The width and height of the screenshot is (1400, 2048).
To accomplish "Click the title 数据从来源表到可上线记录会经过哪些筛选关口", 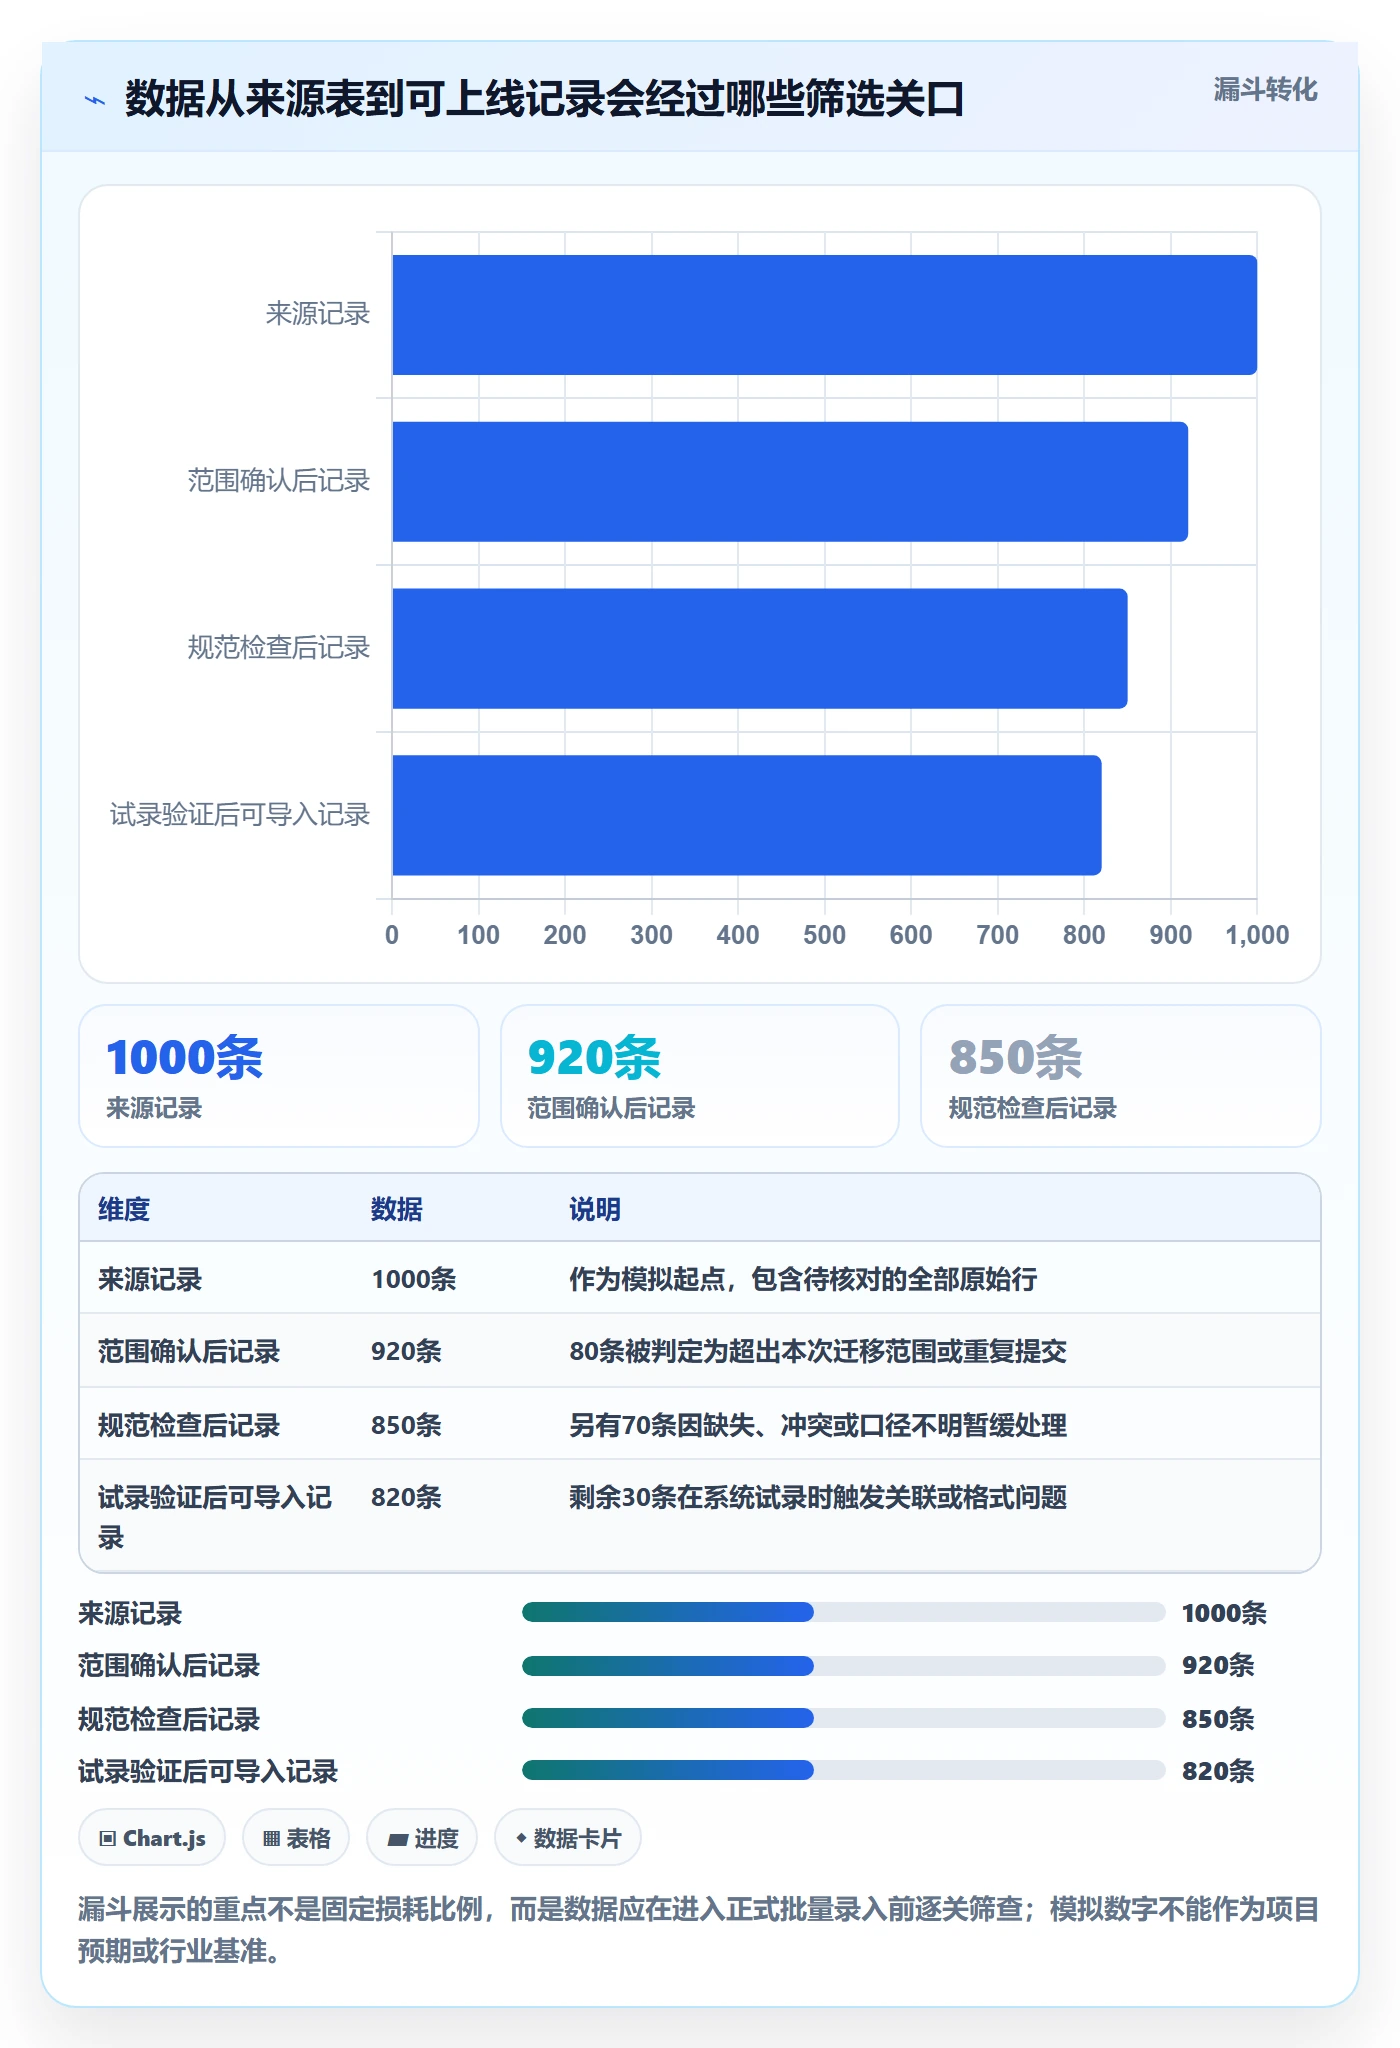I will (545, 99).
